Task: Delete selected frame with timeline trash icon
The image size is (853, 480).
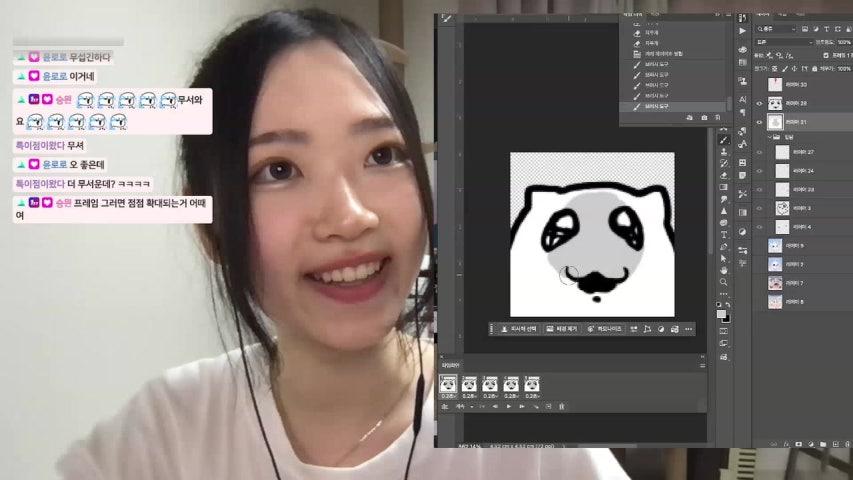Action: (x=561, y=407)
